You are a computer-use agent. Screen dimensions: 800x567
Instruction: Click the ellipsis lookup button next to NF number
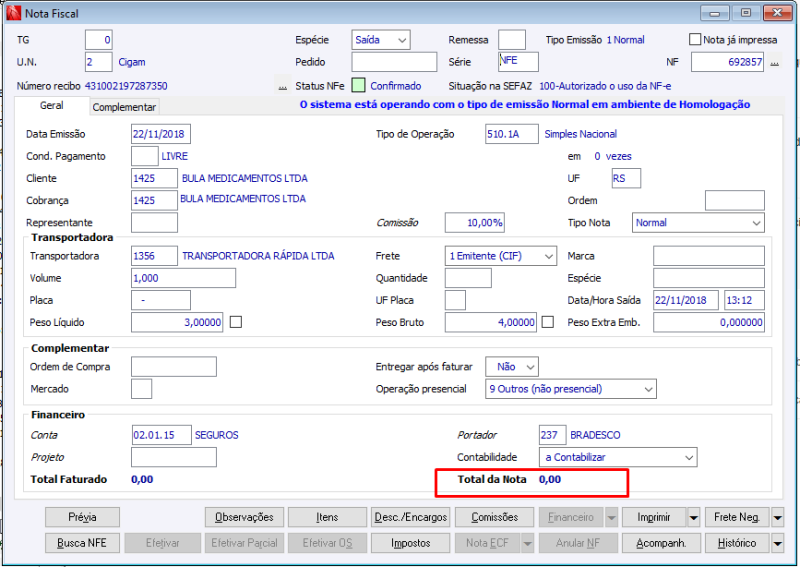pos(774,62)
